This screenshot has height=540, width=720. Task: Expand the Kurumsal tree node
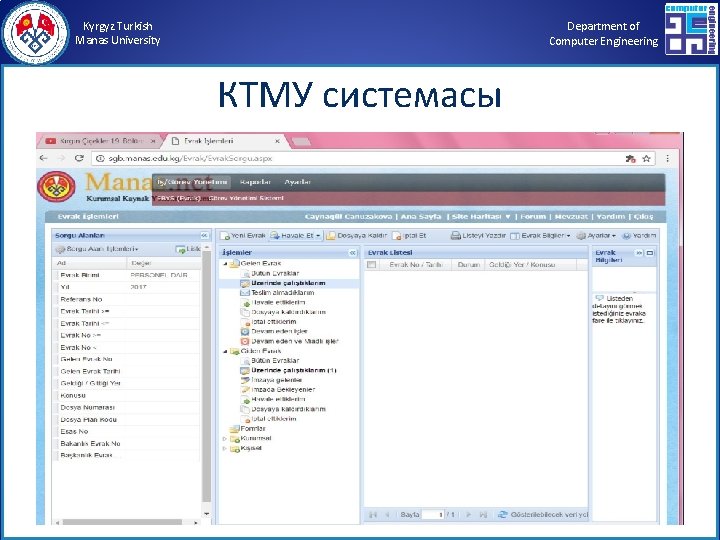[225, 439]
